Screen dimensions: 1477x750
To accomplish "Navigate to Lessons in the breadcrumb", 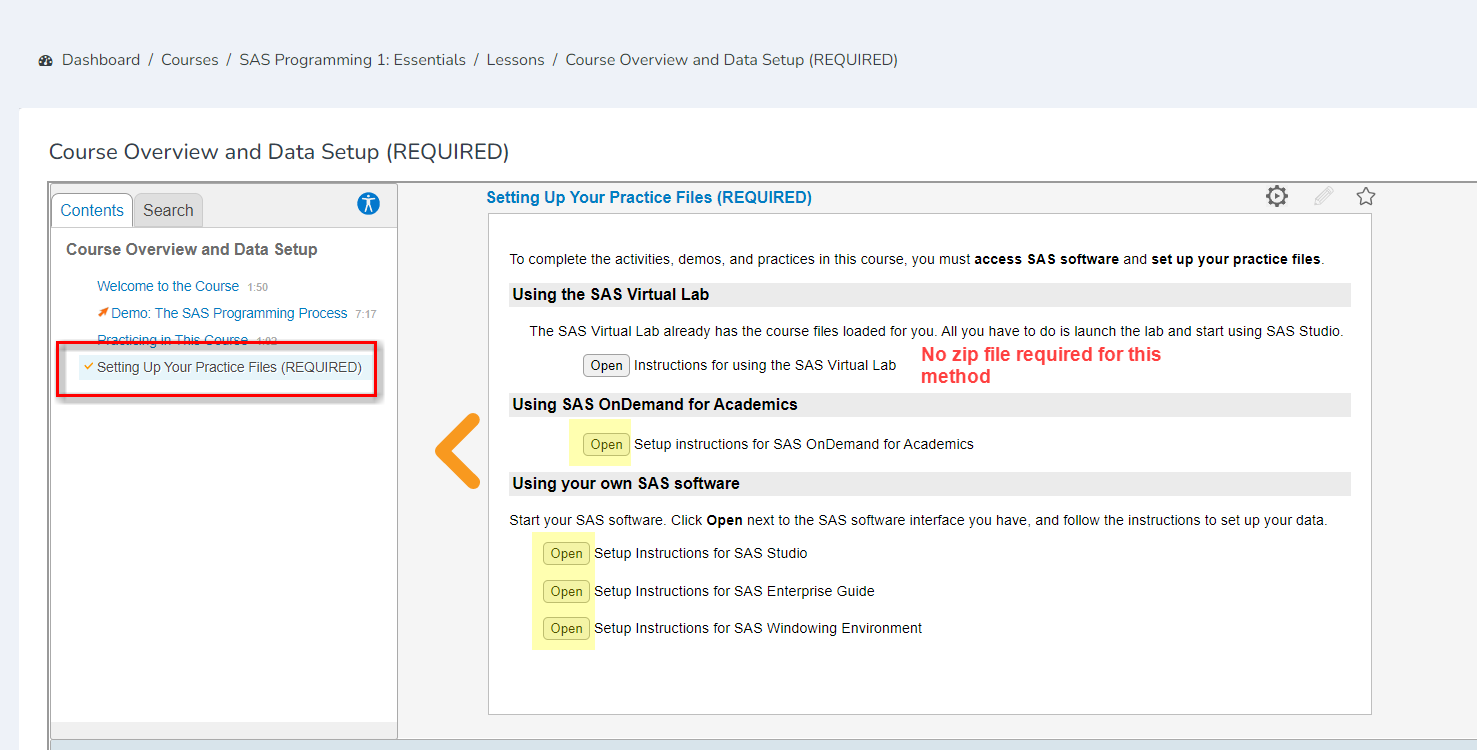I will pyautogui.click(x=516, y=60).
